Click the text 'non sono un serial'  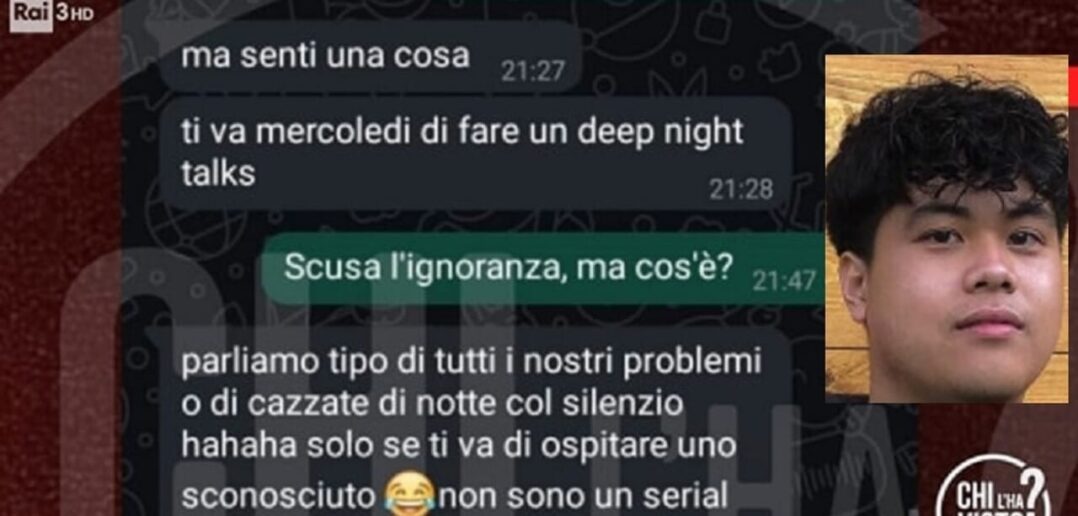(x=584, y=494)
